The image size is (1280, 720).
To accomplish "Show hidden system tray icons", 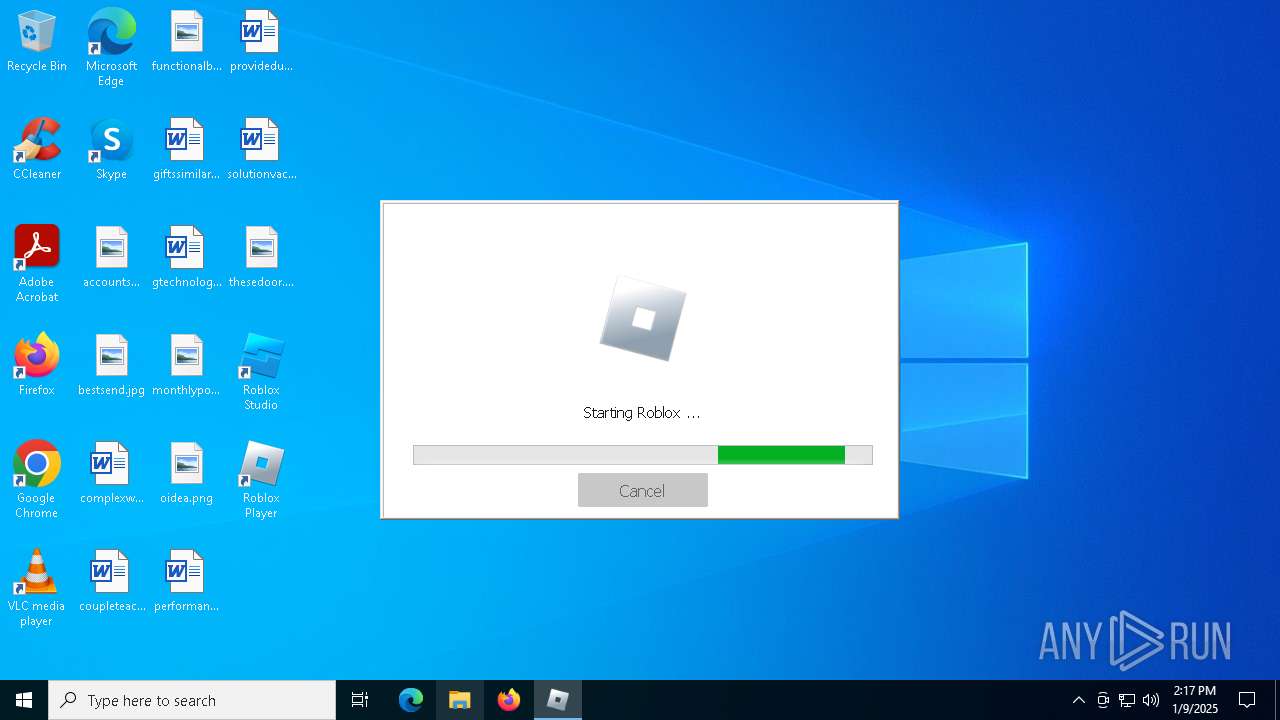I will [x=1078, y=700].
